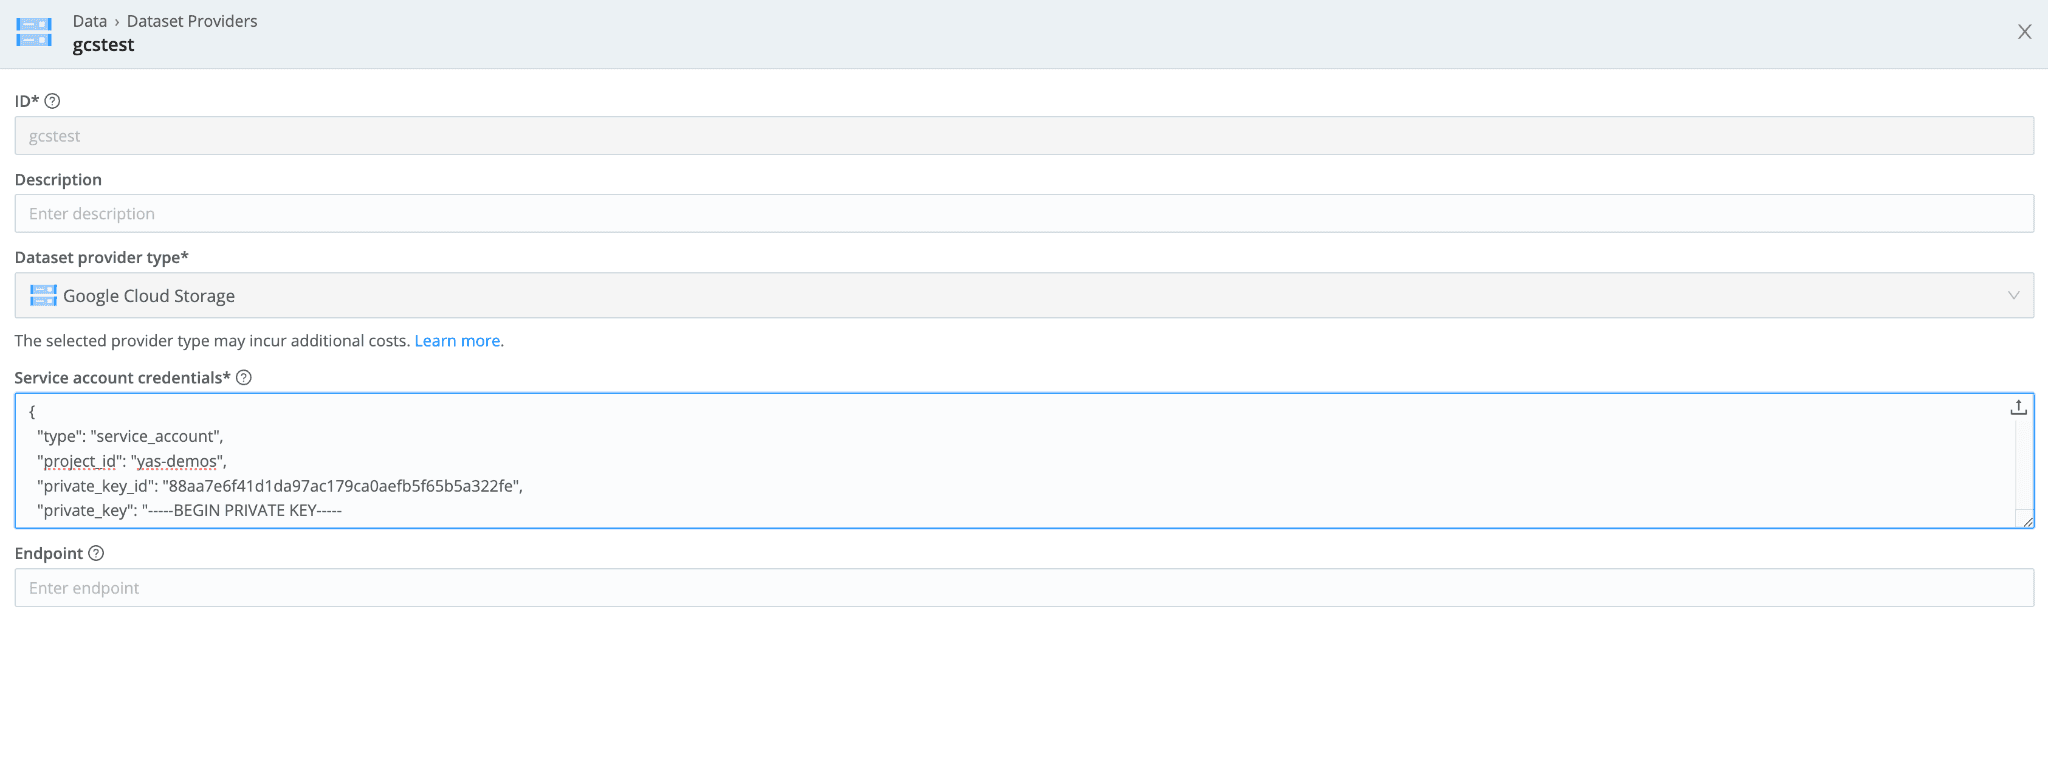Click the Google Cloud Storage provider icon

click(x=43, y=296)
